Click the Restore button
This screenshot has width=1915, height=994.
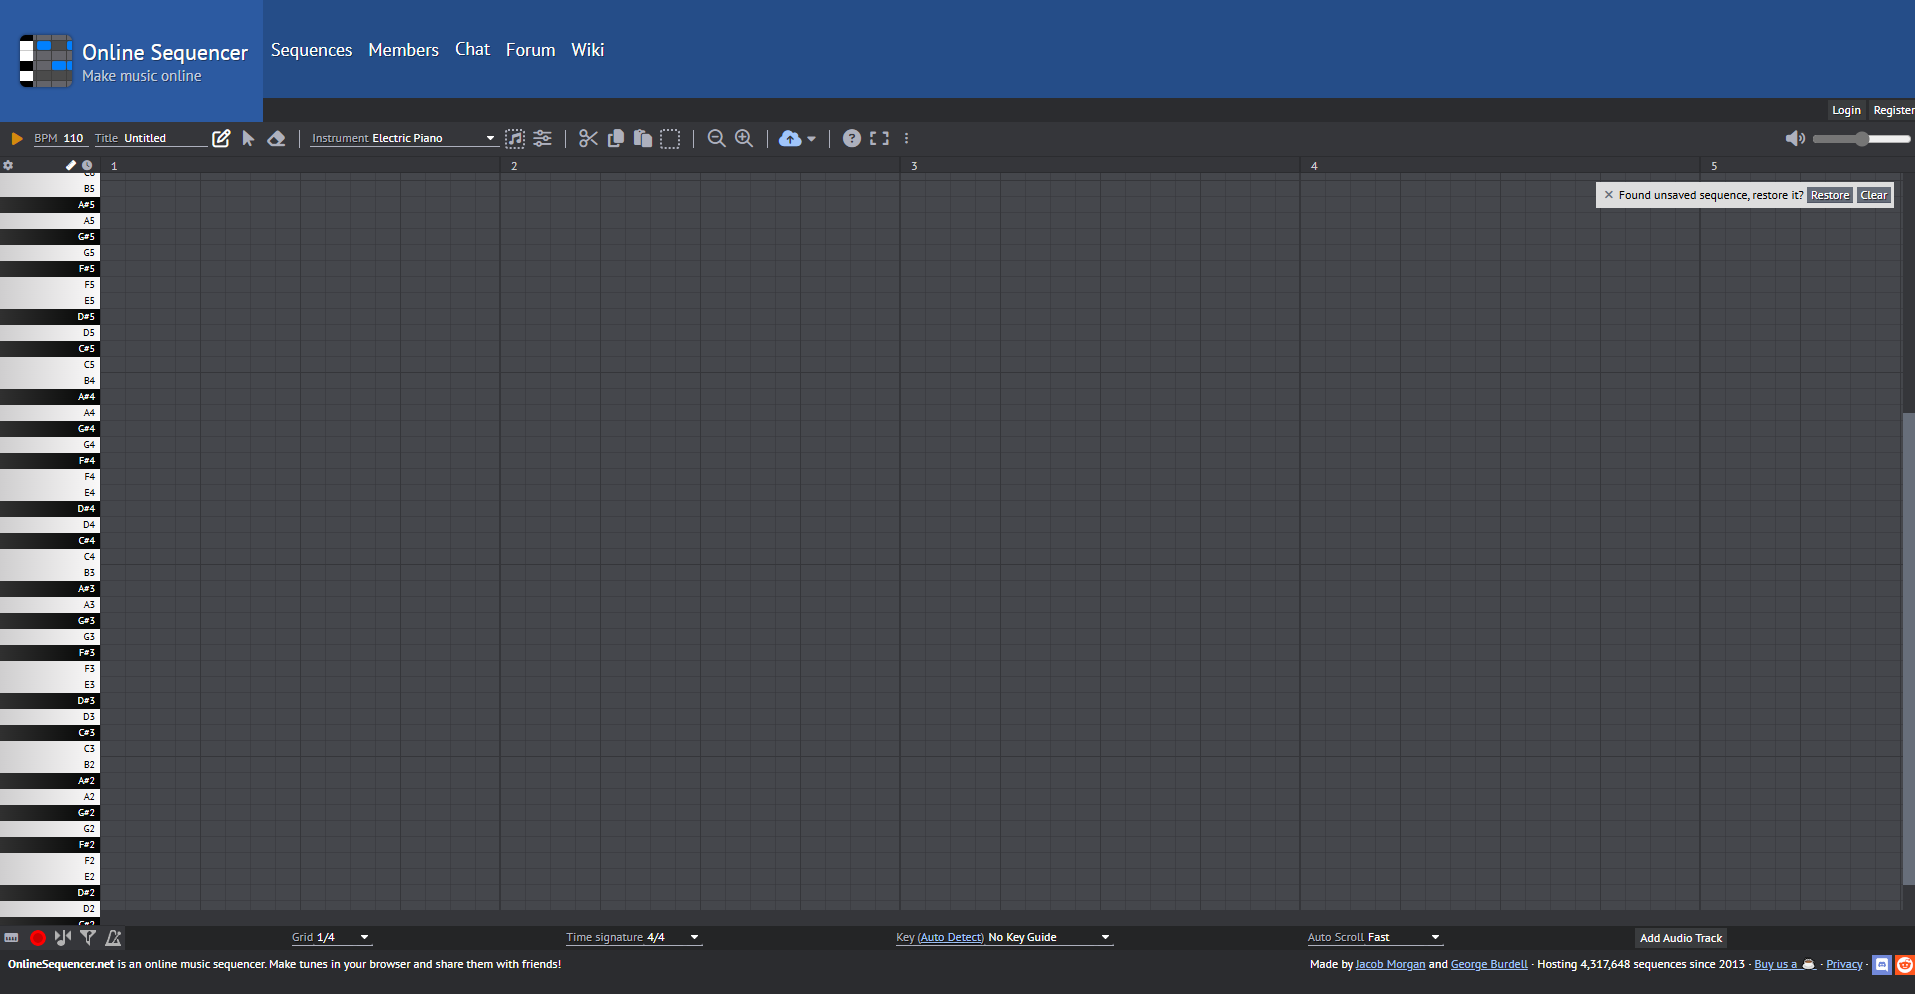click(x=1829, y=196)
